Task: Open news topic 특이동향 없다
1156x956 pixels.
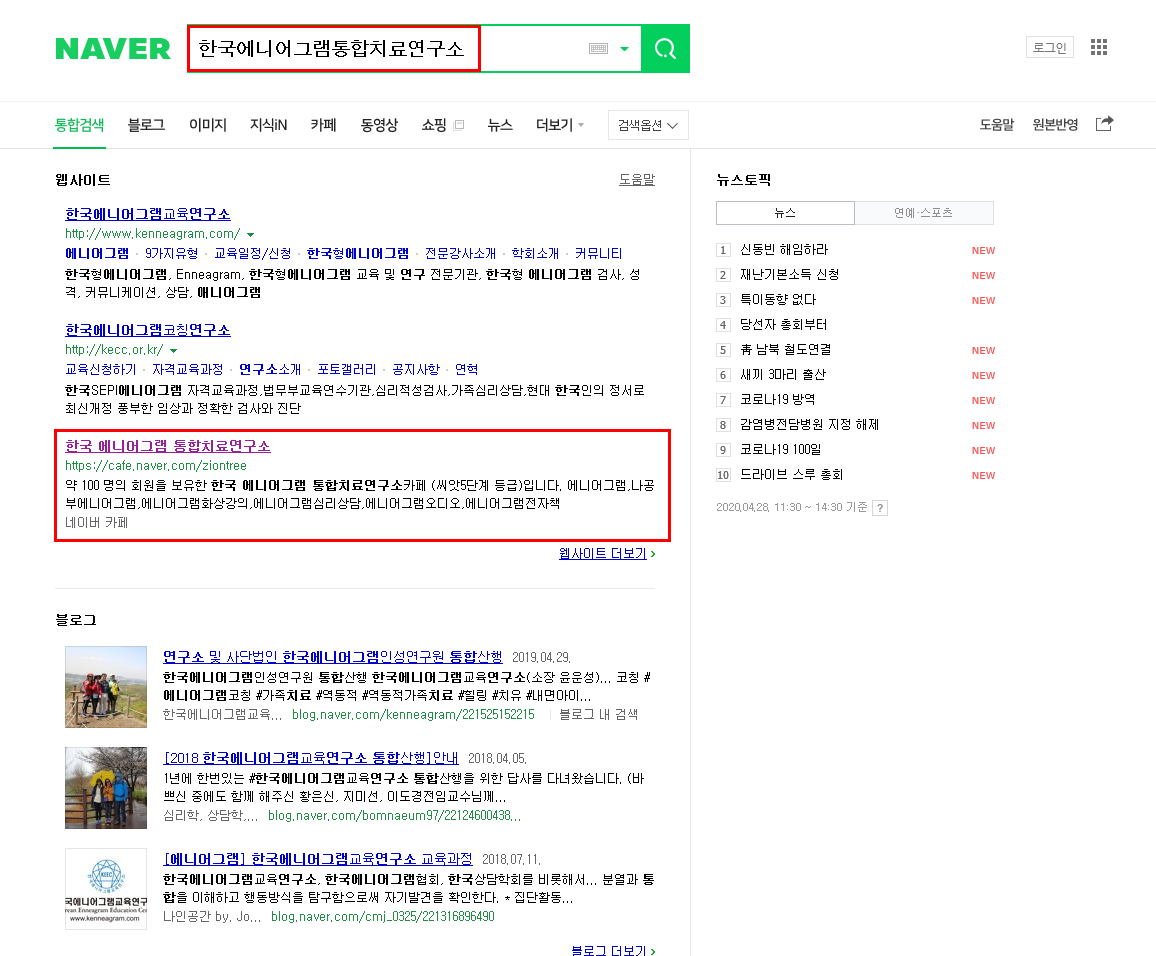Action: coord(778,300)
